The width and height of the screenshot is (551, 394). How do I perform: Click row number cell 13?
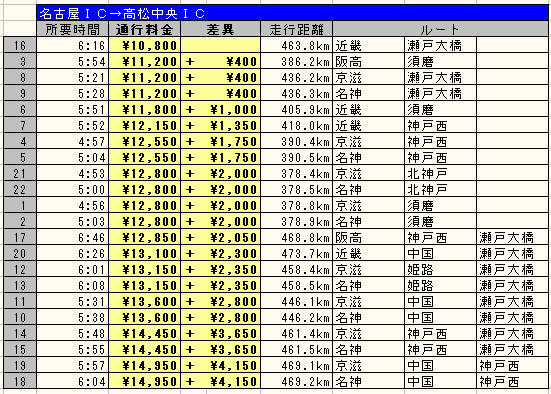[x=20, y=285]
